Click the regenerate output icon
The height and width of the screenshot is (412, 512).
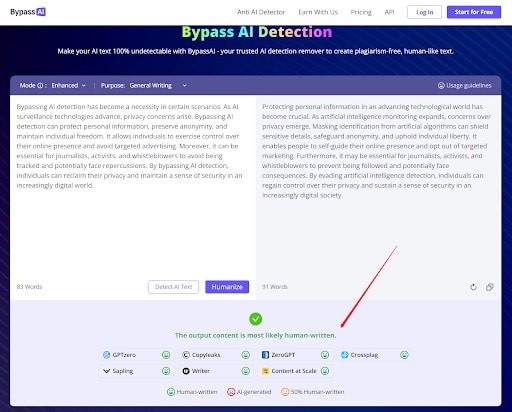473,287
